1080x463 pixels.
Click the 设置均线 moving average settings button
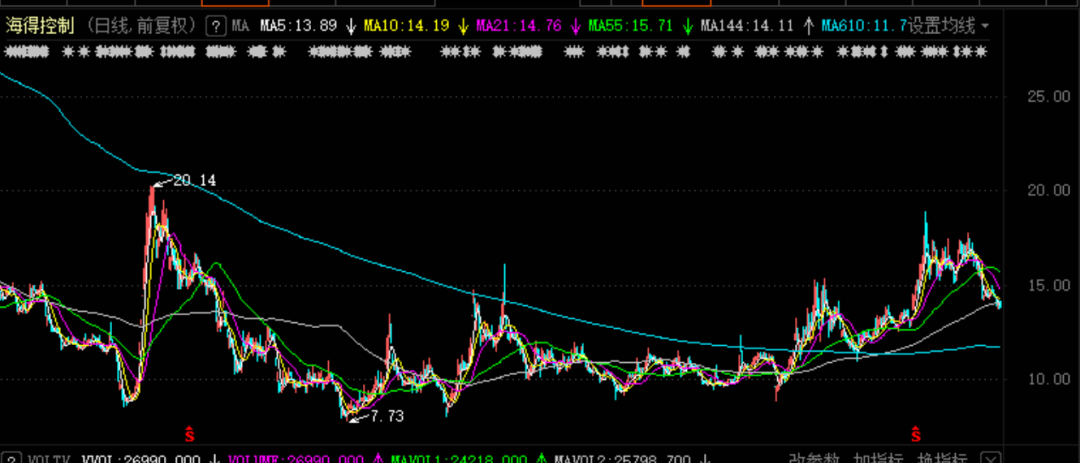coord(942,27)
